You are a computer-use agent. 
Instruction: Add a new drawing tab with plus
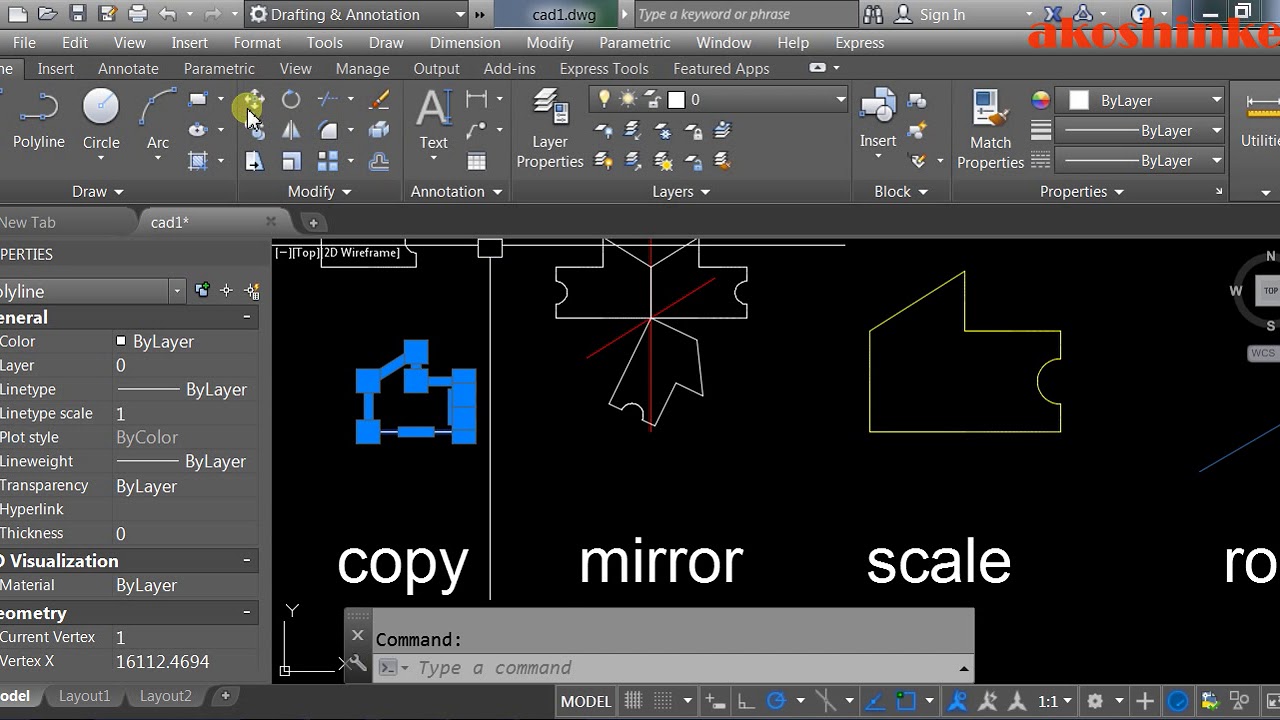(x=313, y=222)
